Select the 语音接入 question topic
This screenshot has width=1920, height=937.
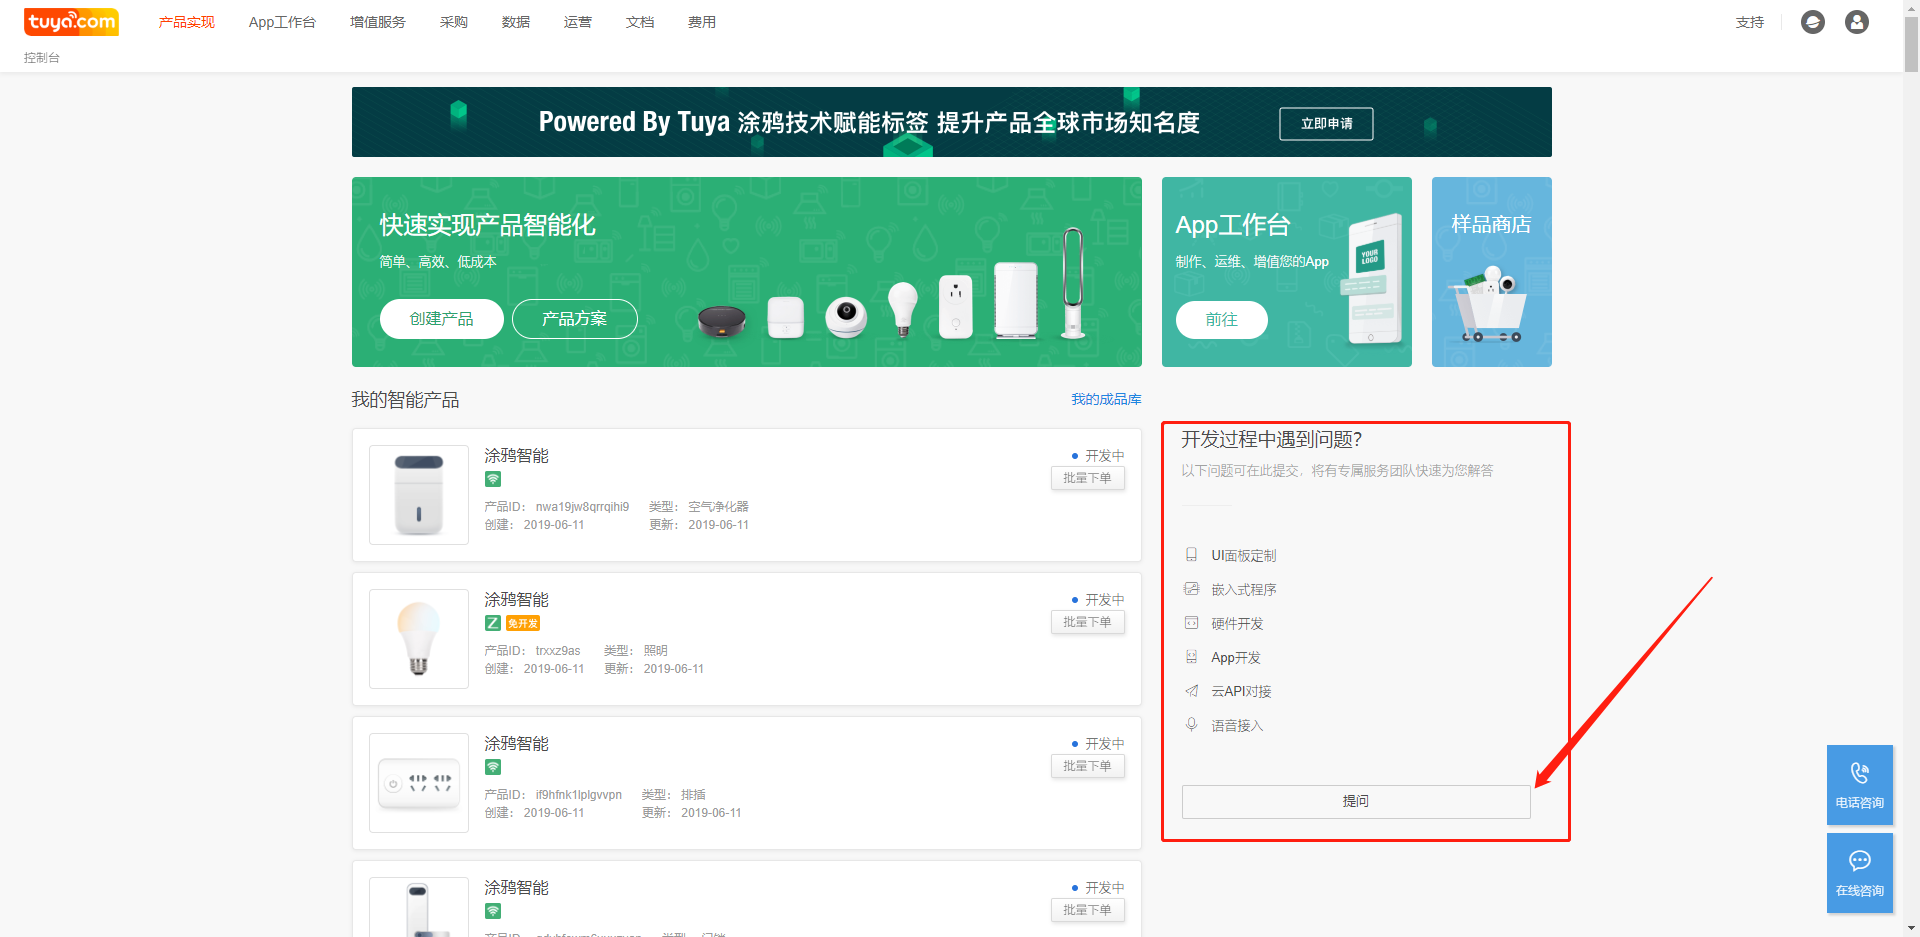point(1237,726)
